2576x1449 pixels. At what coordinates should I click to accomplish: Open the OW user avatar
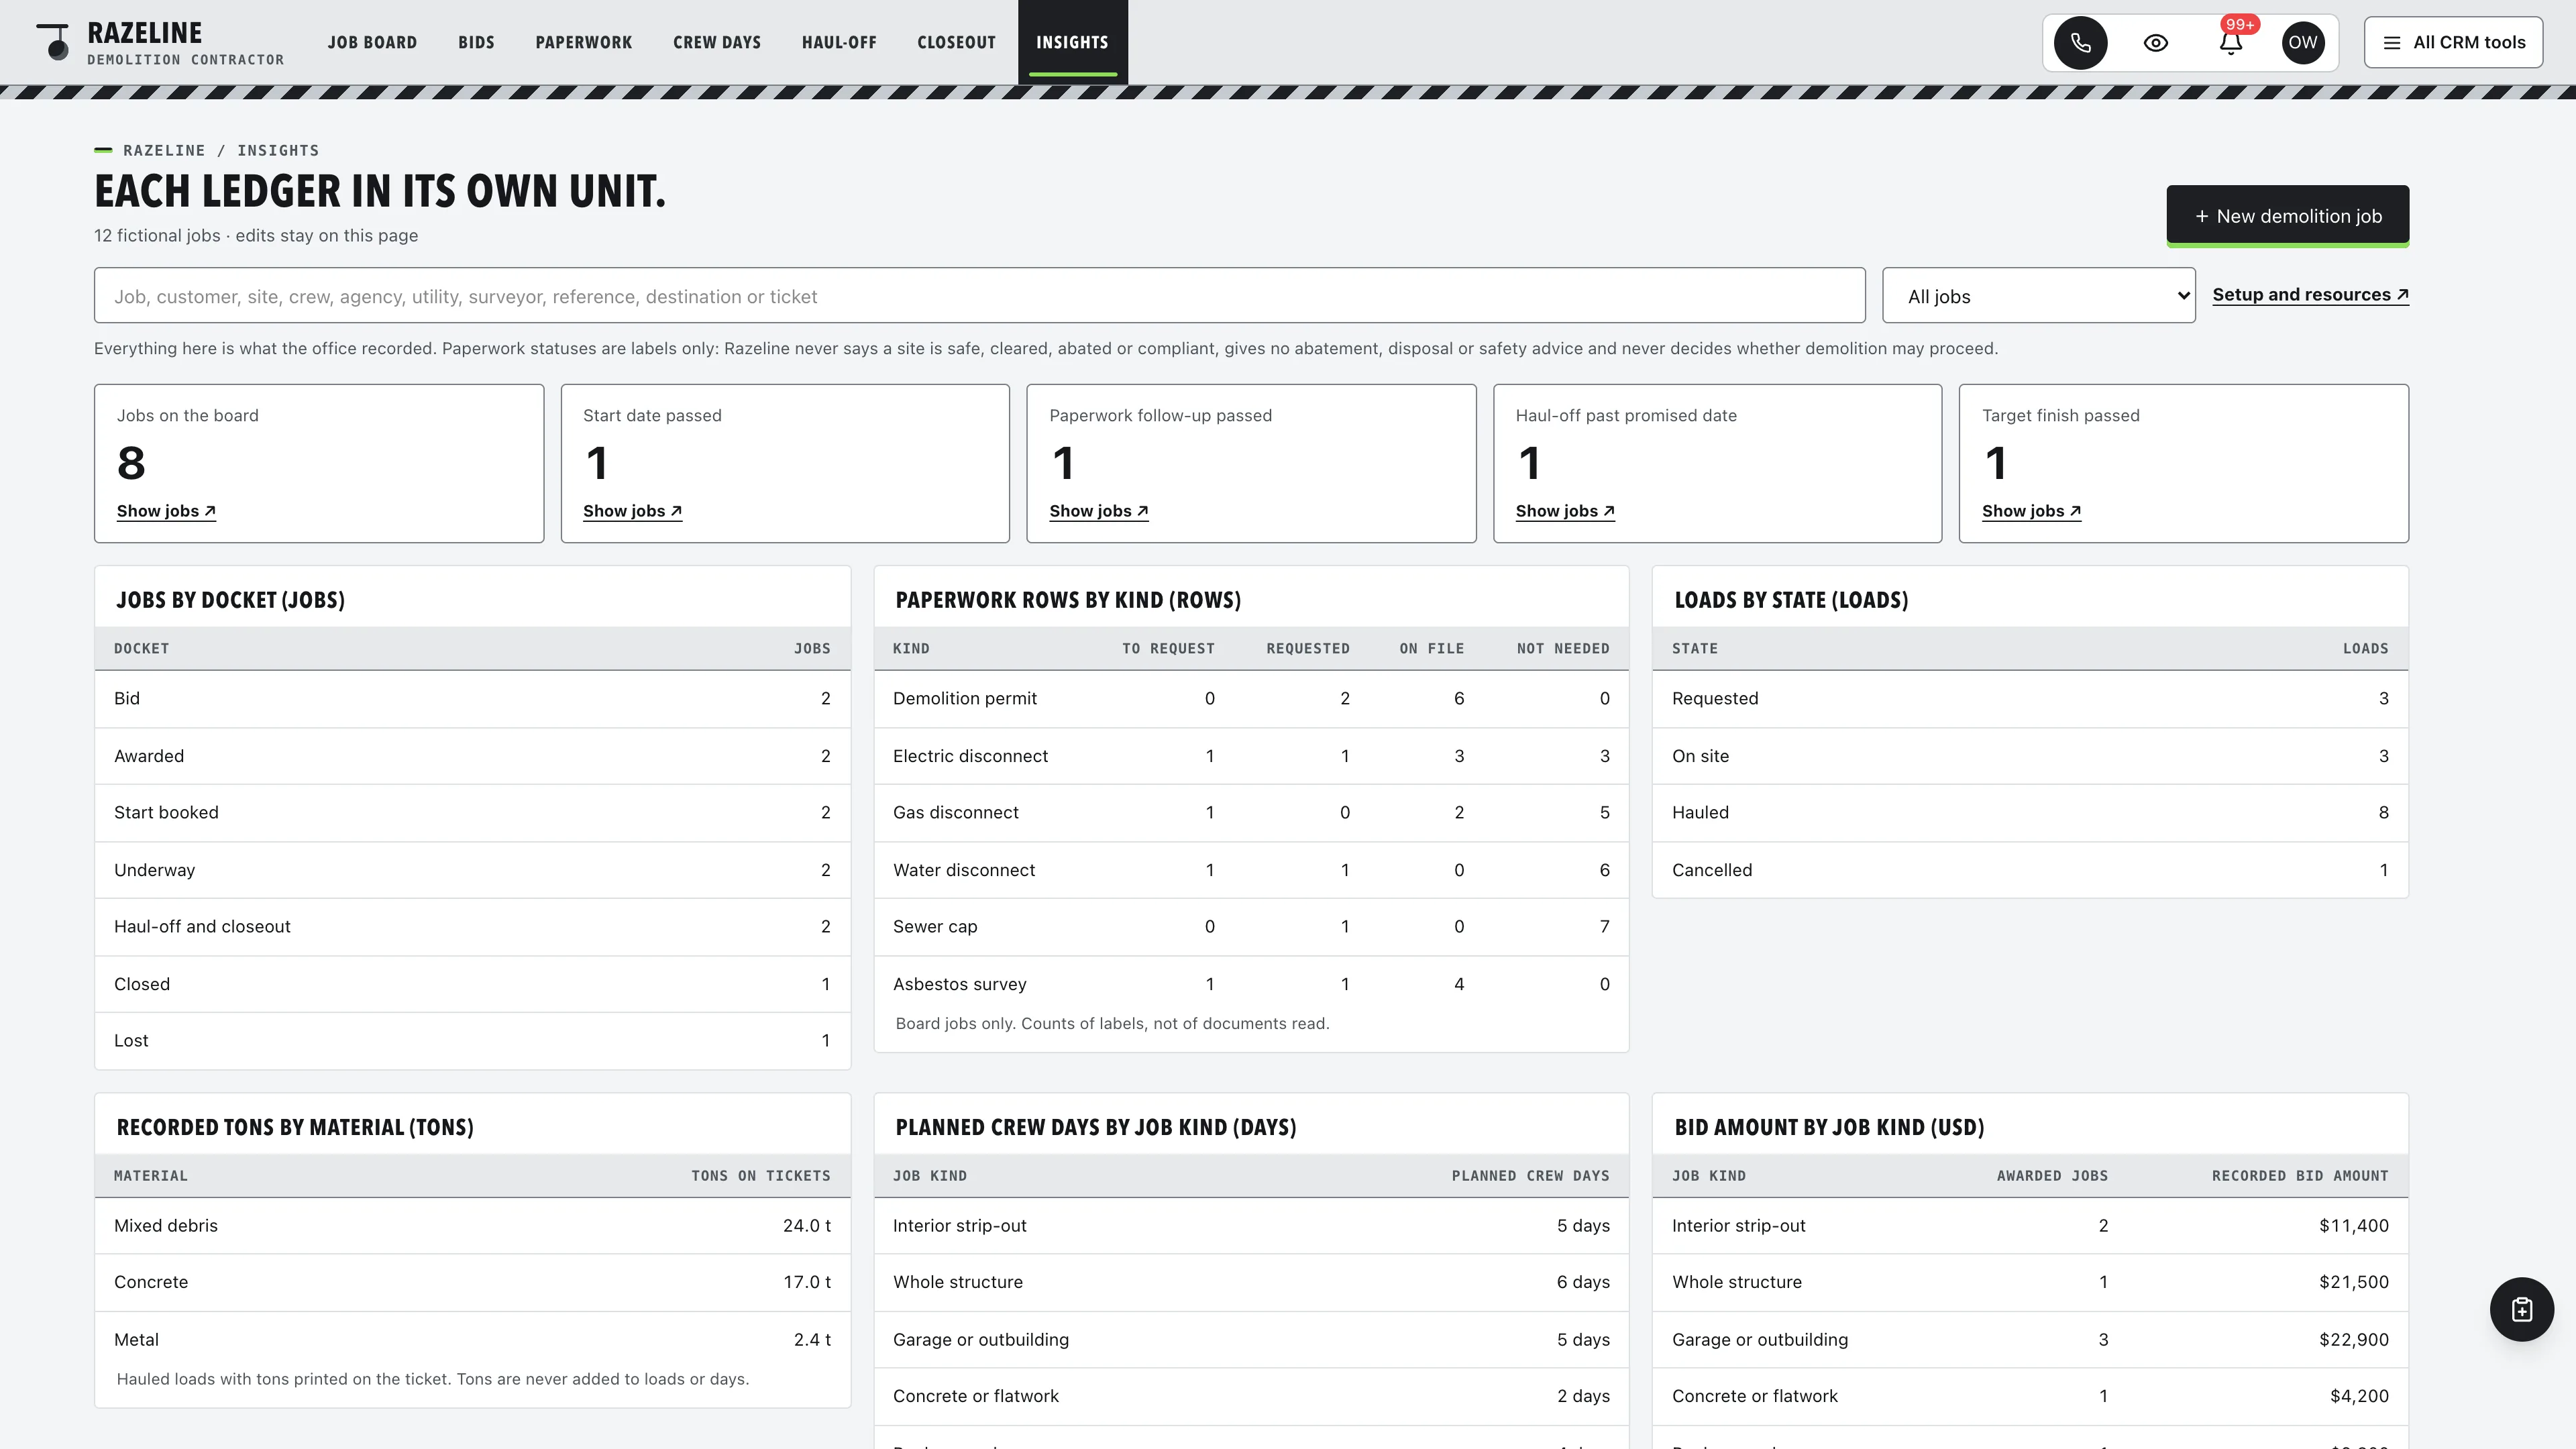(x=2302, y=43)
